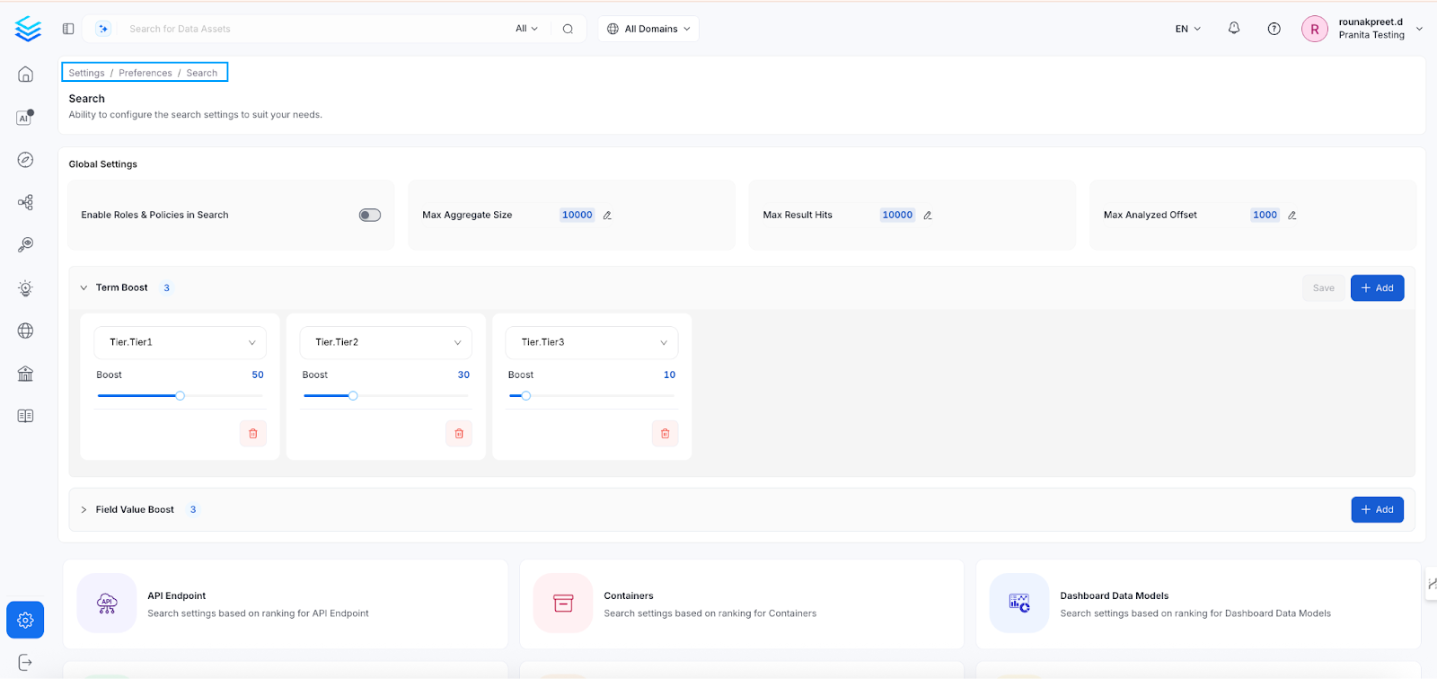The height and width of the screenshot is (679, 1438).
Task: Open the Domains globe icon
Action: pyautogui.click(x=24, y=330)
